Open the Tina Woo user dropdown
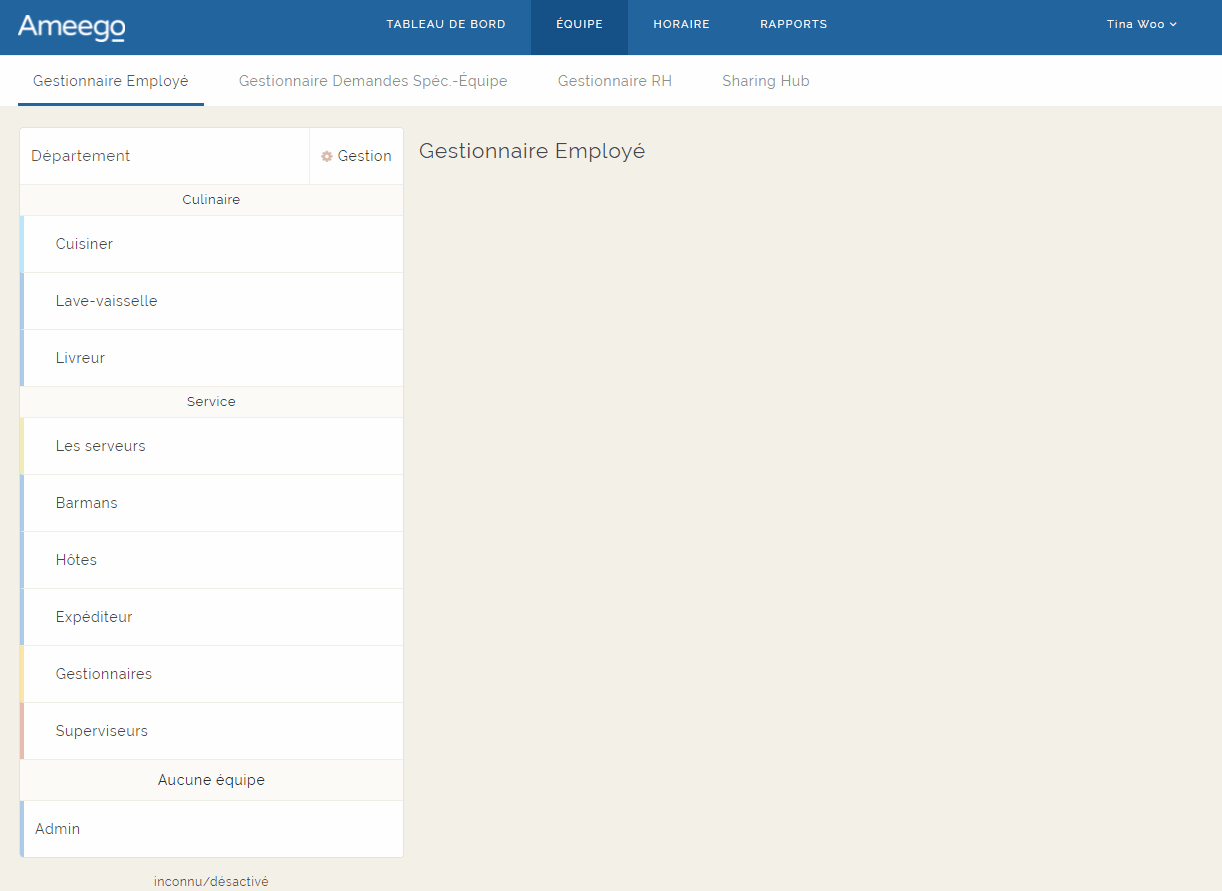The height and width of the screenshot is (891, 1222). click(x=1141, y=25)
